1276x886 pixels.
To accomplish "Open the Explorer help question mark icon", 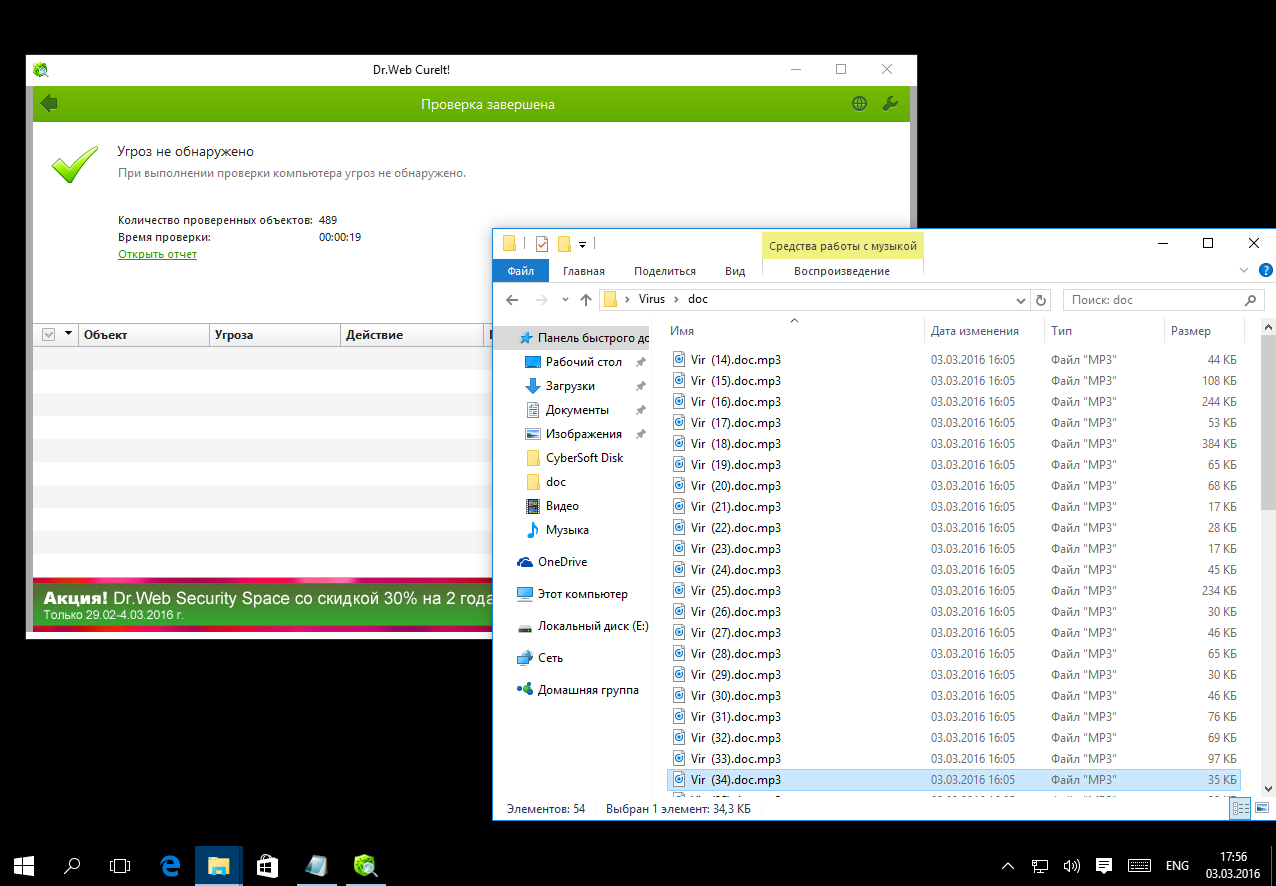I will tap(1265, 270).
